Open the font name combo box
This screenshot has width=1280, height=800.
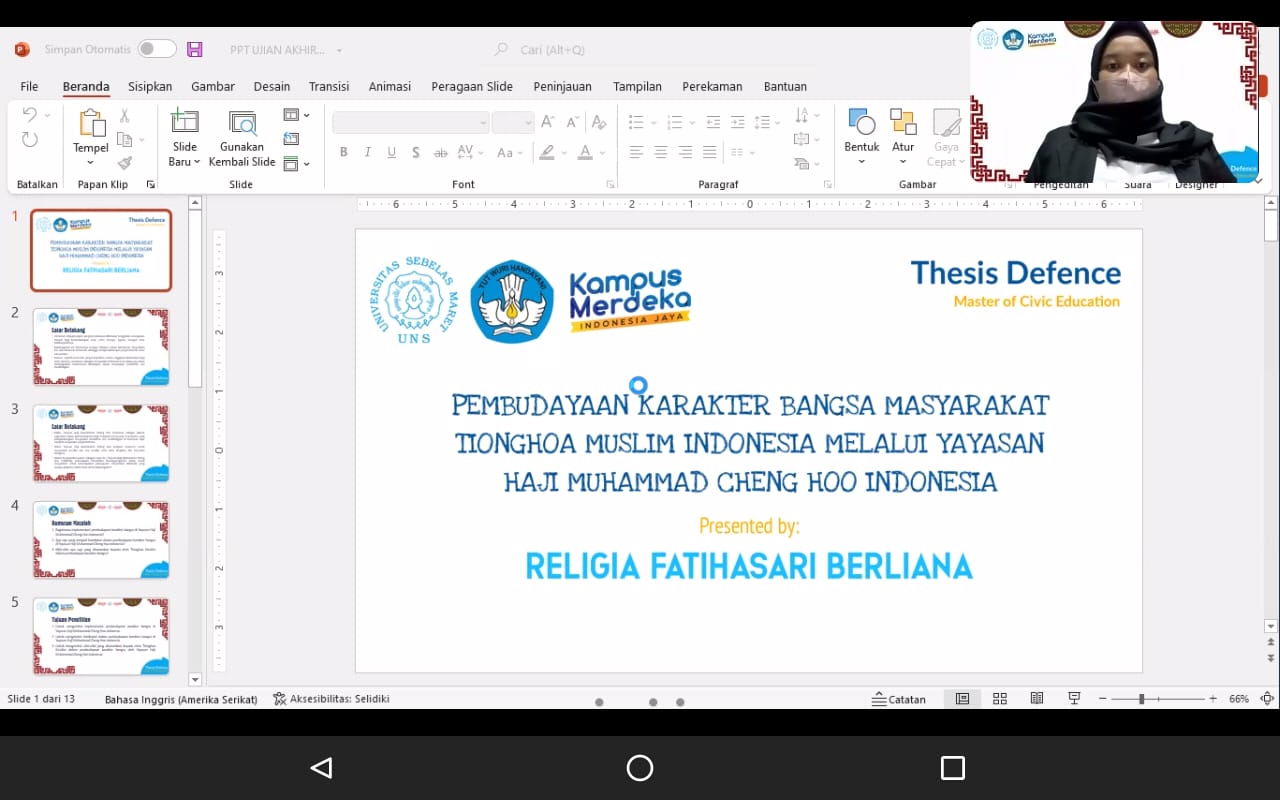click(x=410, y=123)
